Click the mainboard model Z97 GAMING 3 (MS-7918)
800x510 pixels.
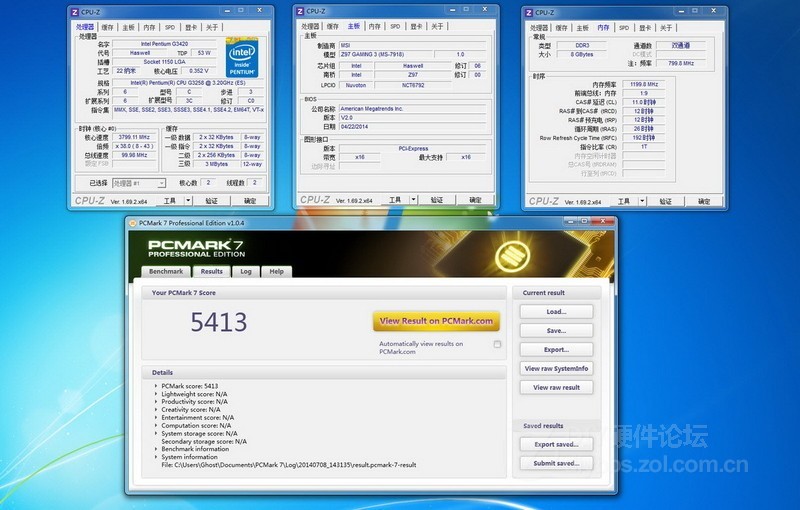386,54
